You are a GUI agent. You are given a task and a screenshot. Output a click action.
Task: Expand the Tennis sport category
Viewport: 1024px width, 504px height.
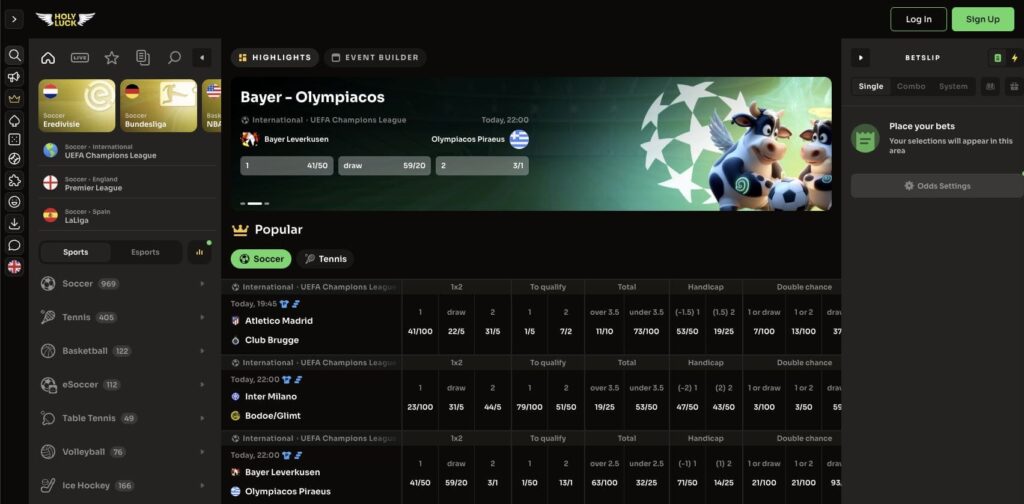point(124,317)
